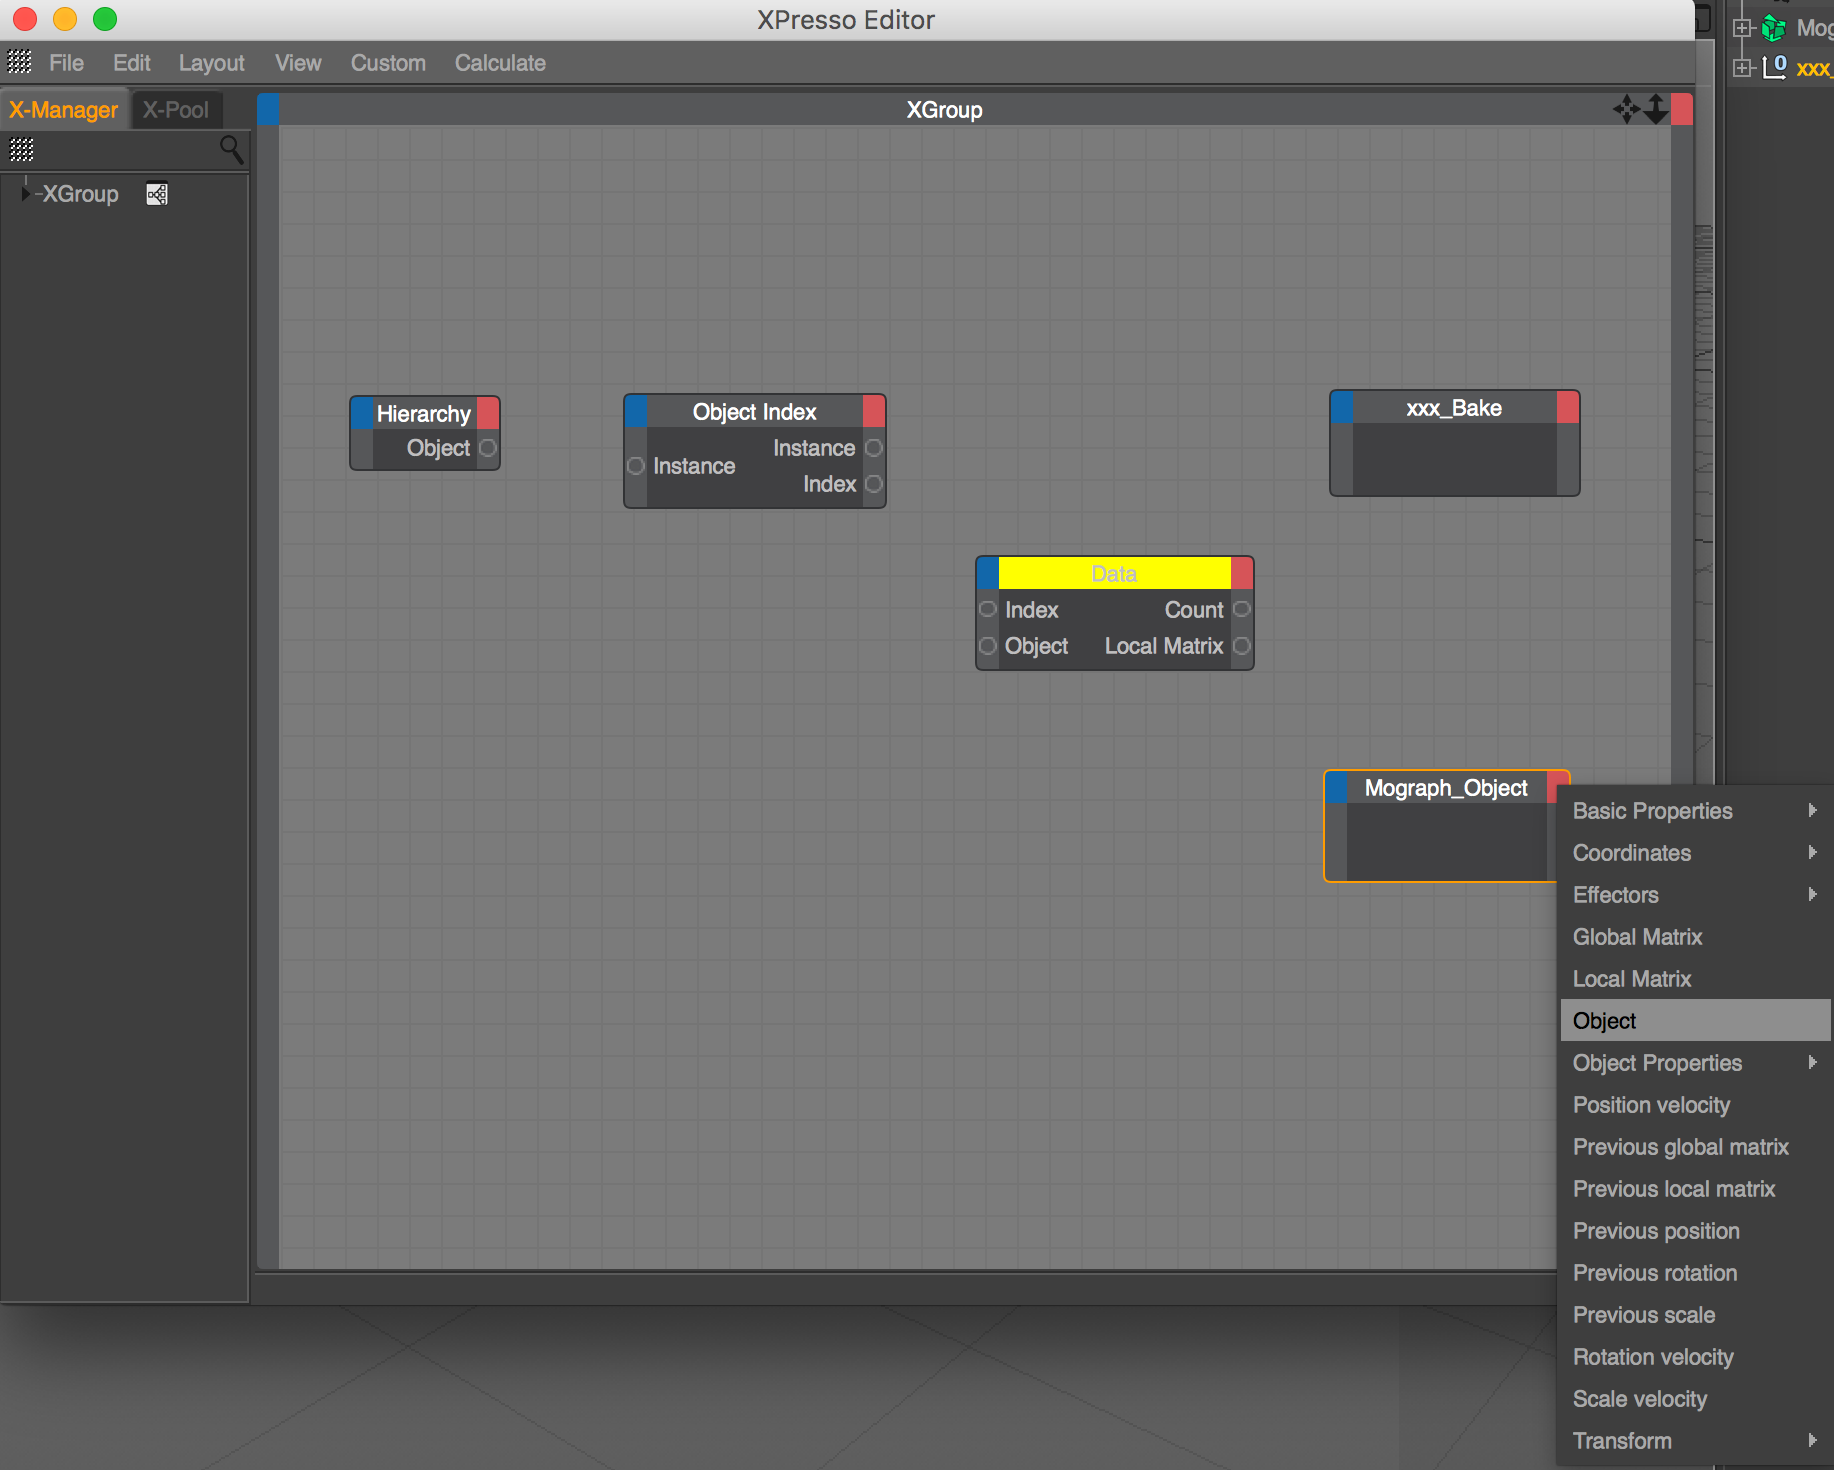Click the grip icon left of File menu
This screenshot has height=1470, width=1834.
click(x=20, y=62)
